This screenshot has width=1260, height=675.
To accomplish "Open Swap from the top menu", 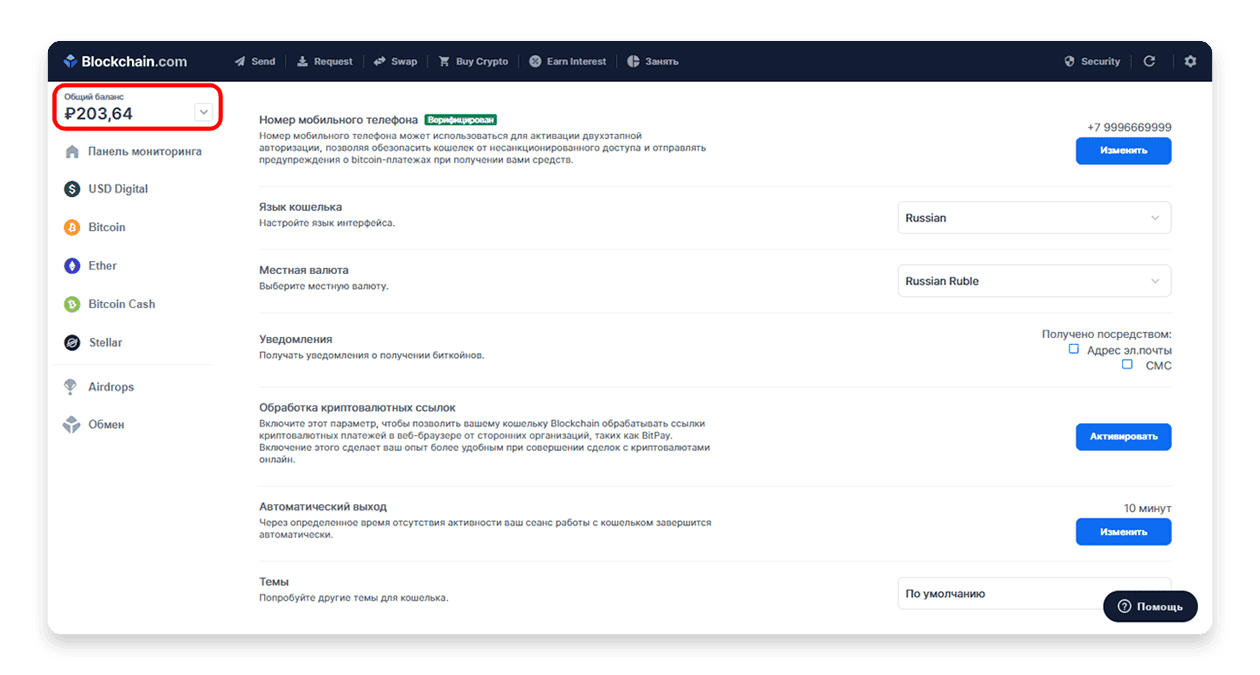I will [x=395, y=61].
